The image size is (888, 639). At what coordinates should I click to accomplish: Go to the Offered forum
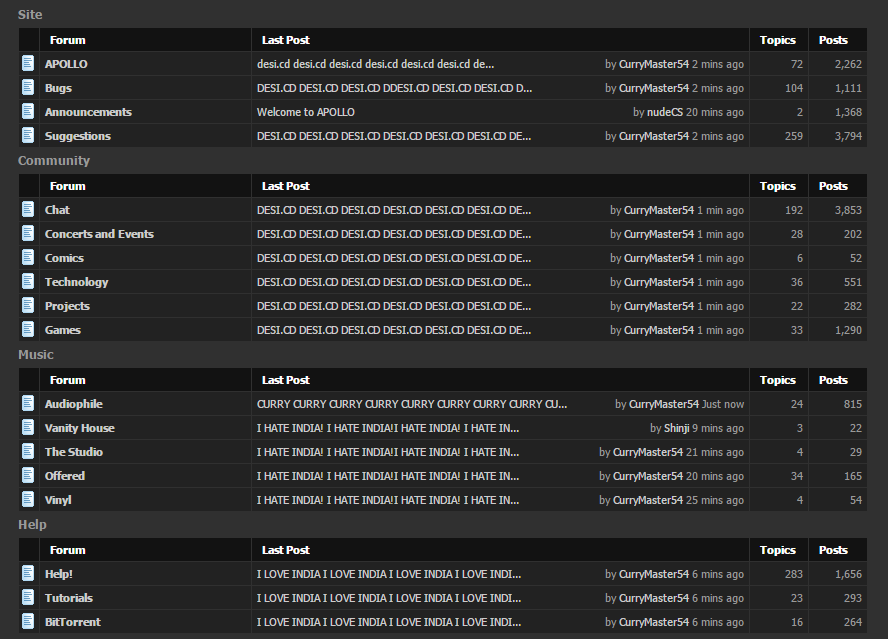coord(65,476)
